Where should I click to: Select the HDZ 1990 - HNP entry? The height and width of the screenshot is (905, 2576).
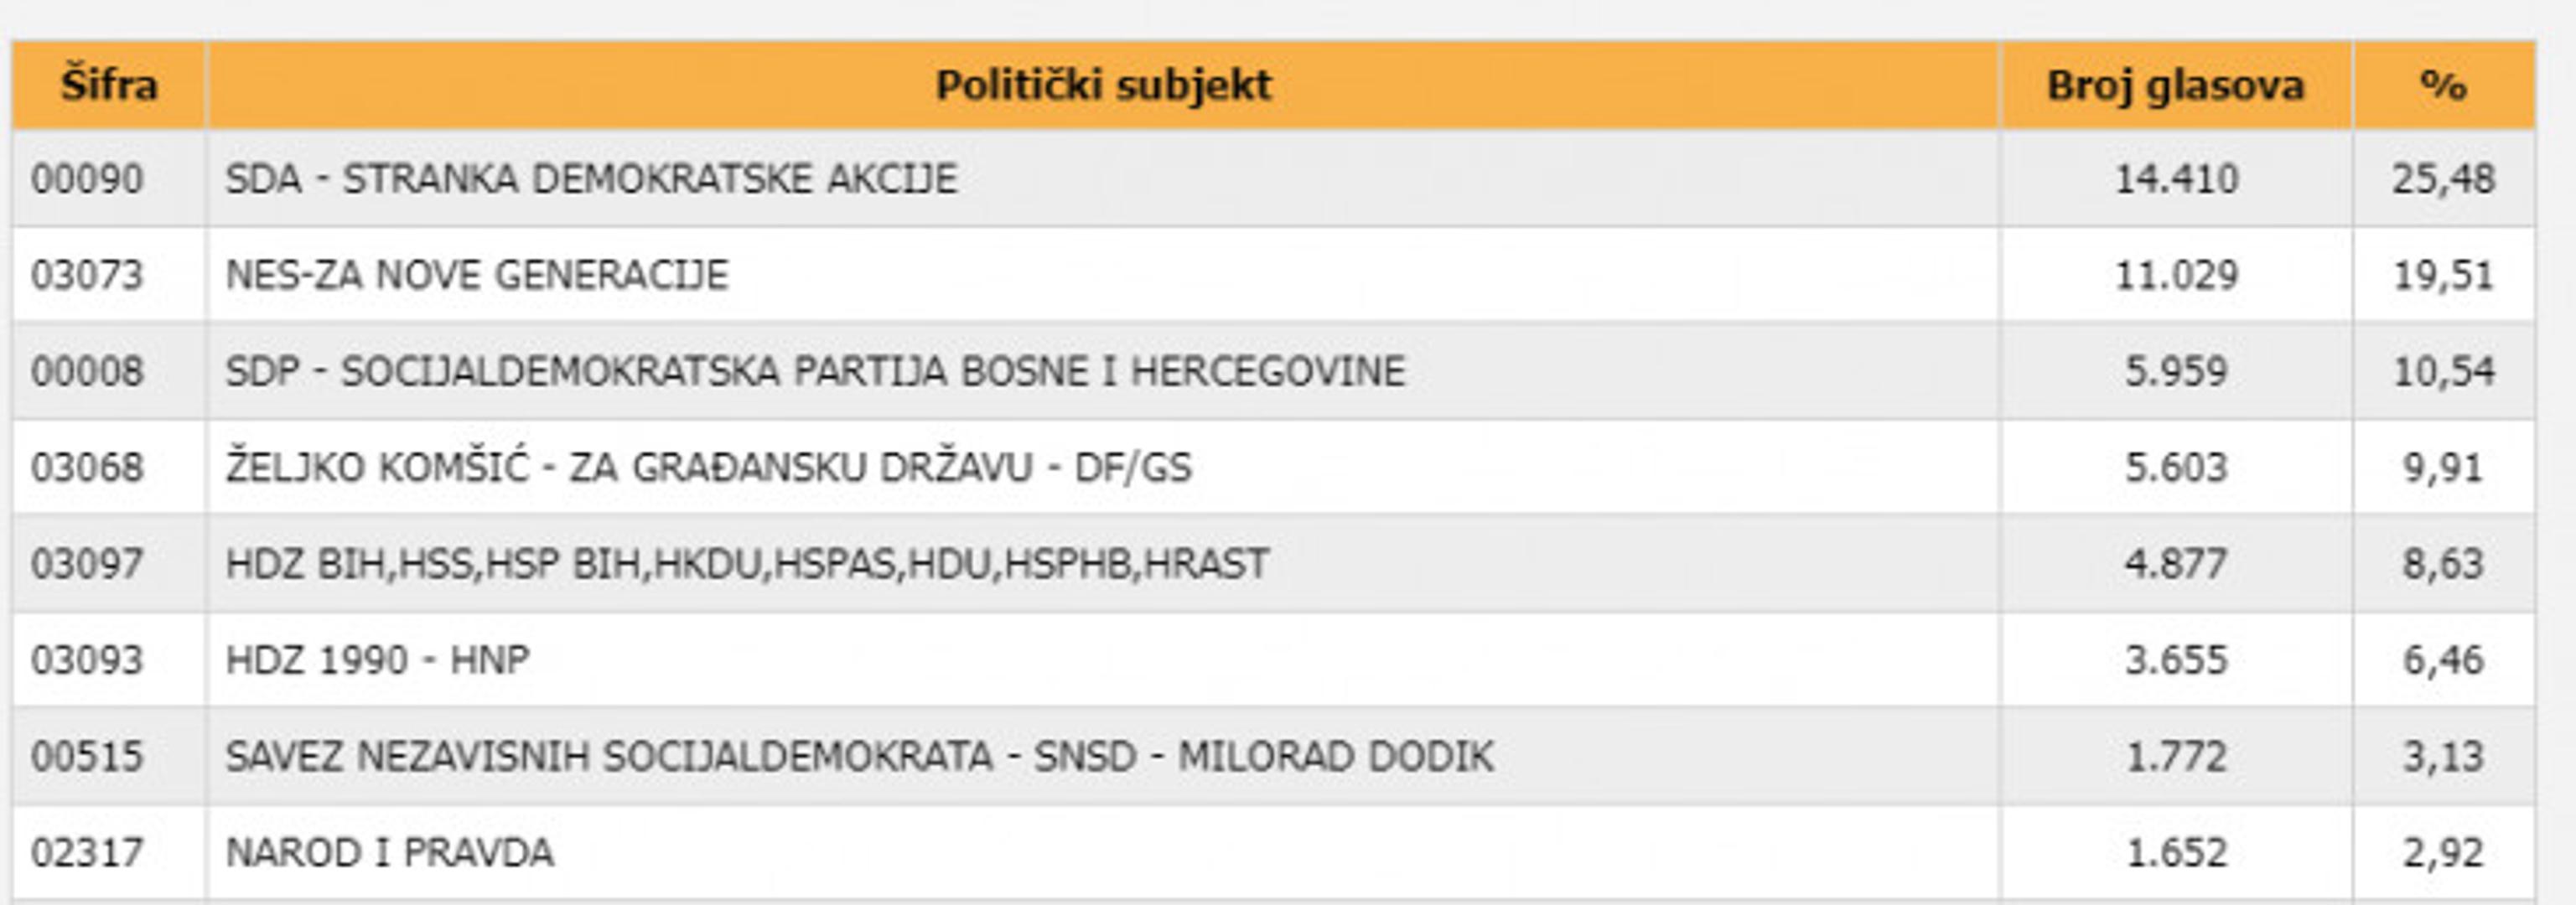point(377,660)
